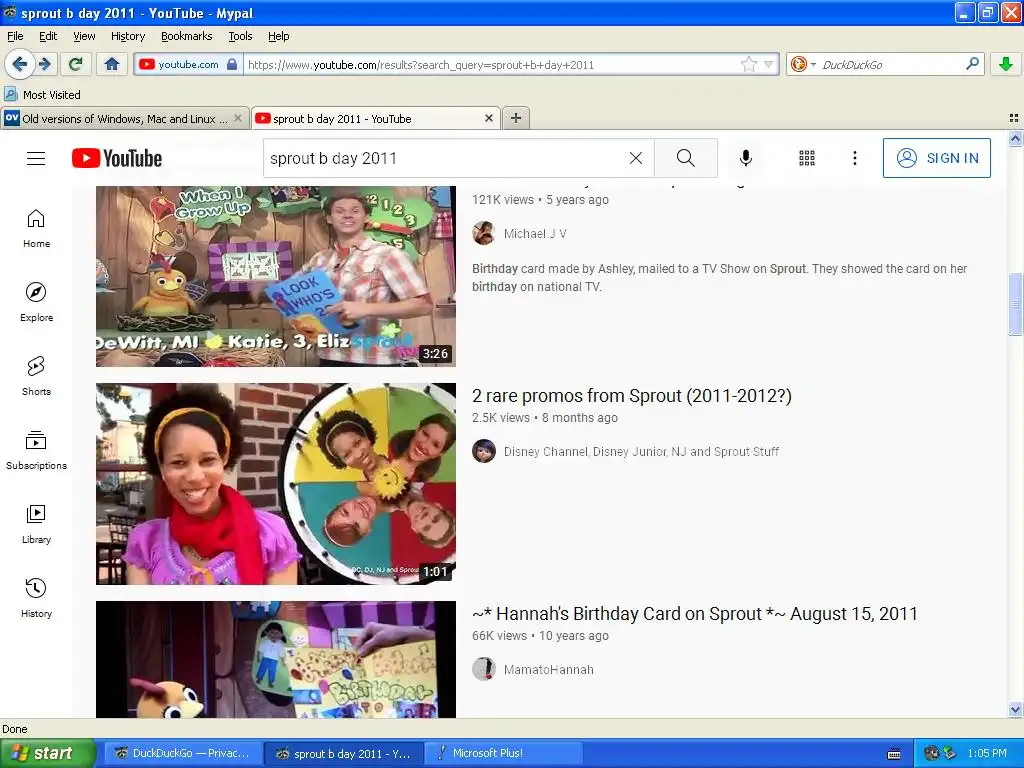
Task: Click the MamatoHannah channel avatar
Action: click(484, 669)
